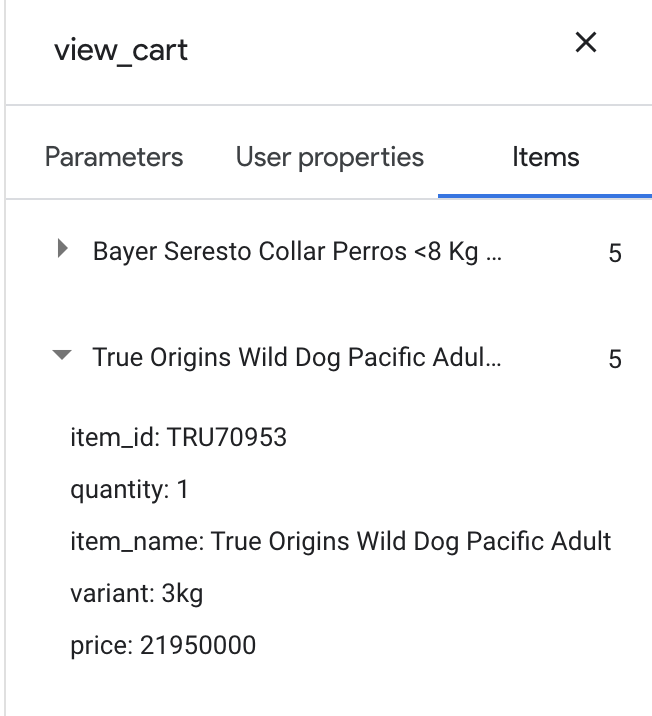Viewport: 652px width, 716px height.
Task: Expand the Bayer Seresto Collar item arrow
Action: (63, 249)
